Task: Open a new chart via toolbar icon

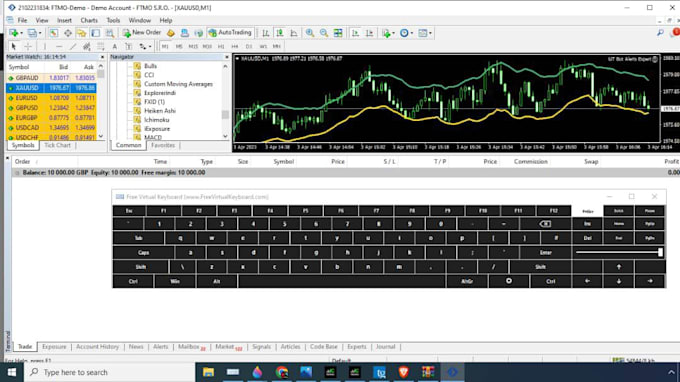Action: click(14, 33)
